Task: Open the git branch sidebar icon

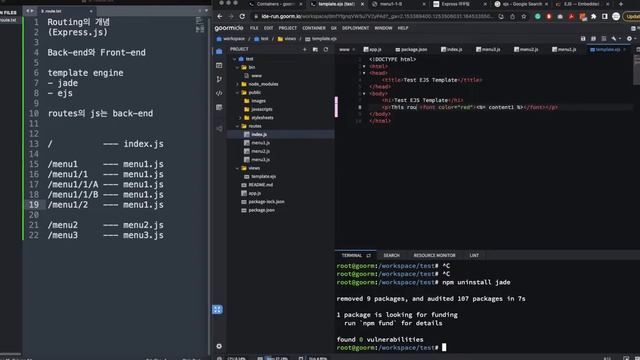Action: point(219,79)
